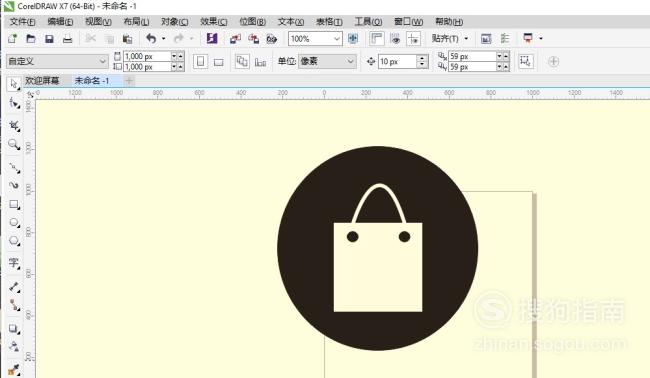Select the Freehand tool
This screenshot has width=650, height=378.
[x=14, y=167]
